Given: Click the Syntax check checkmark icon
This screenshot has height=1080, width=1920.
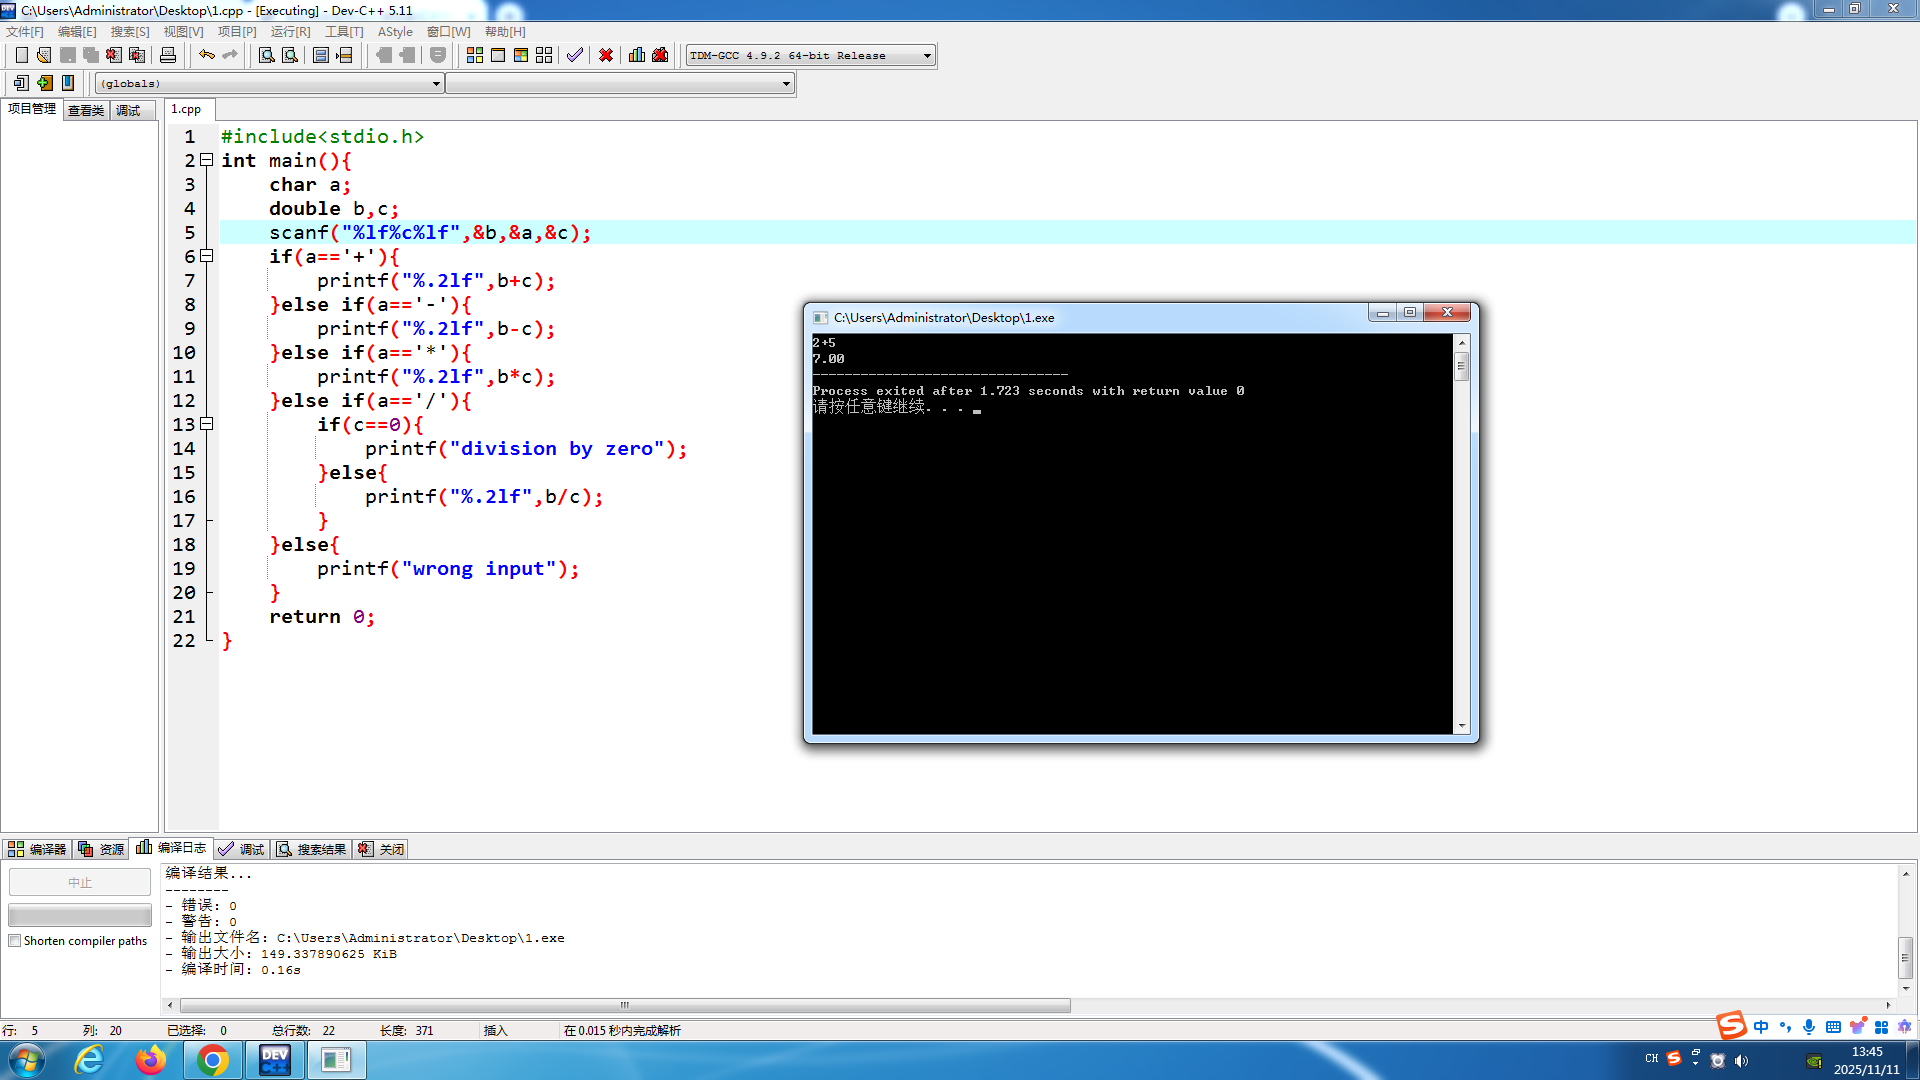Looking at the screenshot, I should click(x=574, y=55).
